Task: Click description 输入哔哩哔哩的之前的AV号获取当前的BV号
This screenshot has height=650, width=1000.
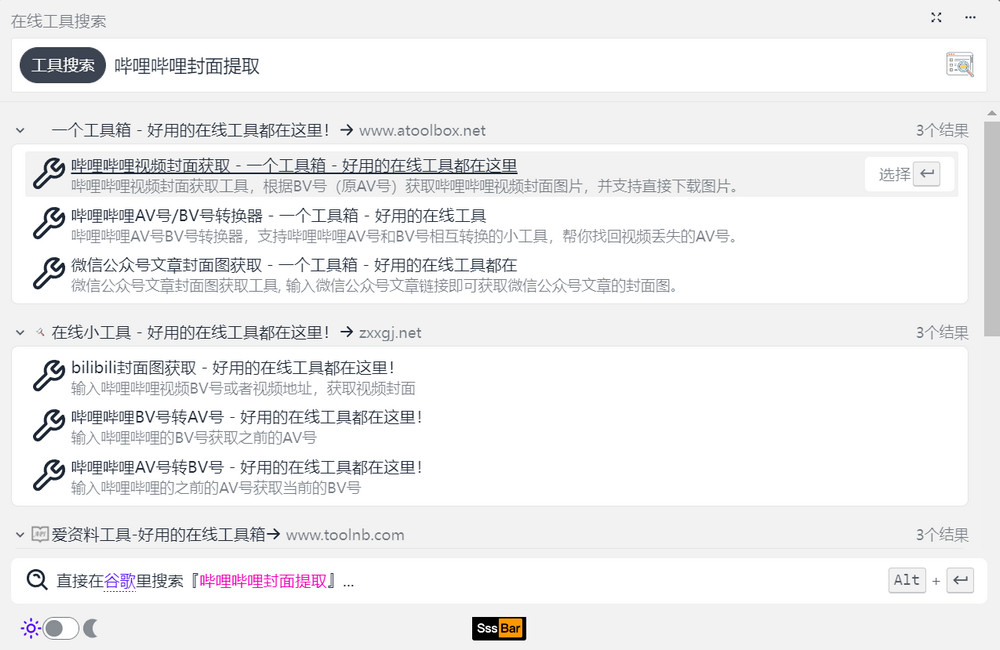Action: tap(216, 488)
